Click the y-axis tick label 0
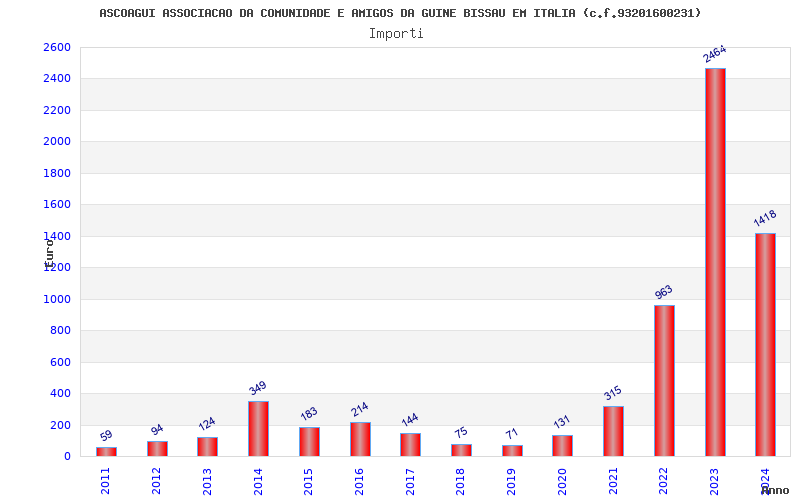The width and height of the screenshot is (800, 500). pos(67,457)
